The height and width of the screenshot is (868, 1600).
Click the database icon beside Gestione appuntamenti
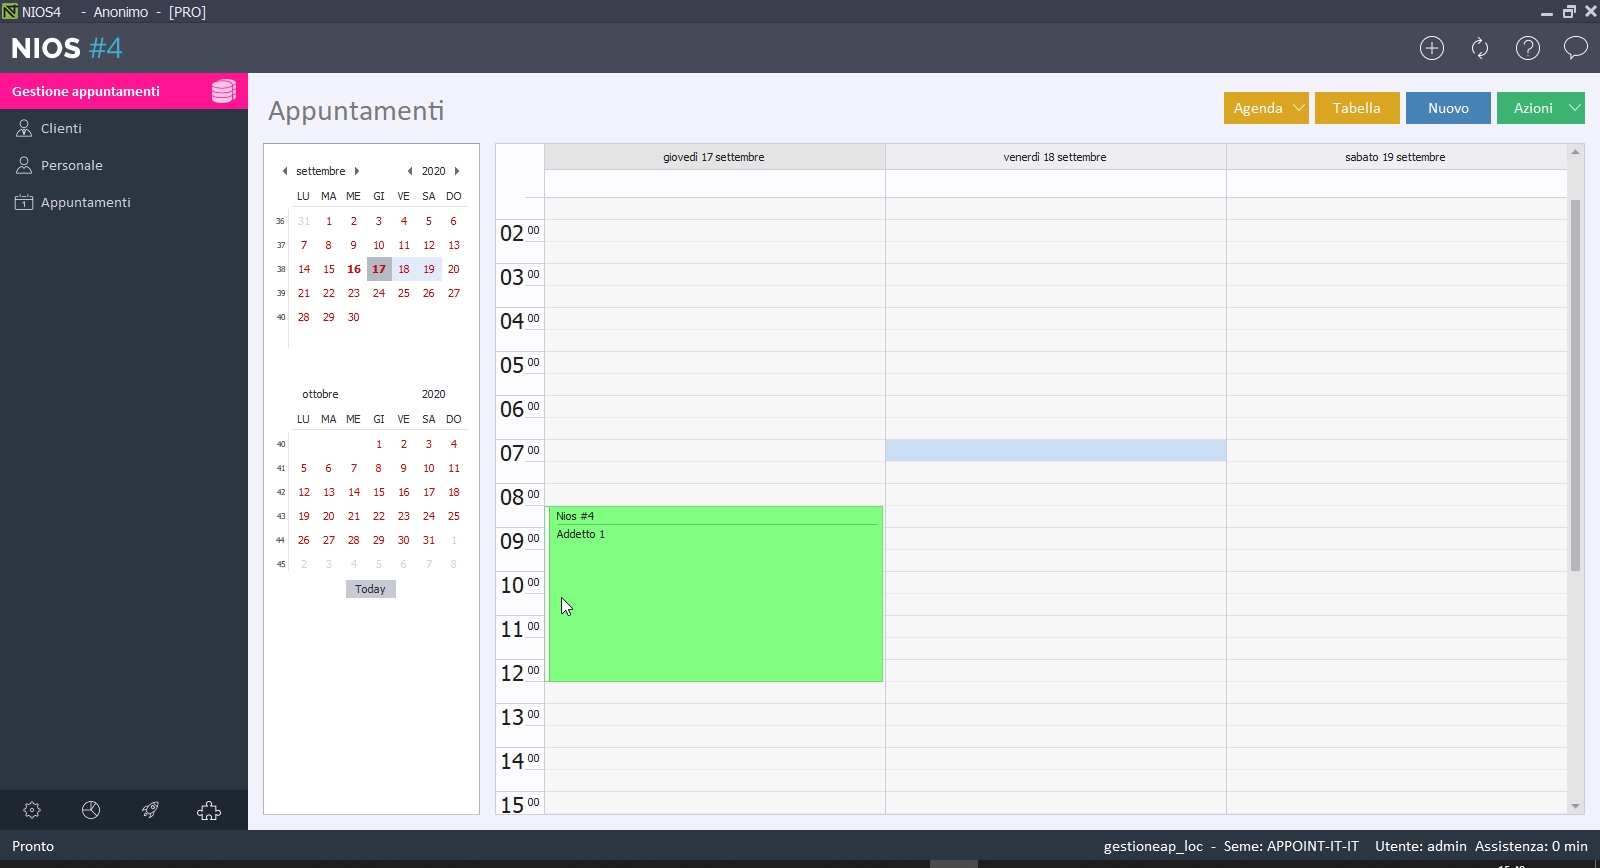point(224,91)
